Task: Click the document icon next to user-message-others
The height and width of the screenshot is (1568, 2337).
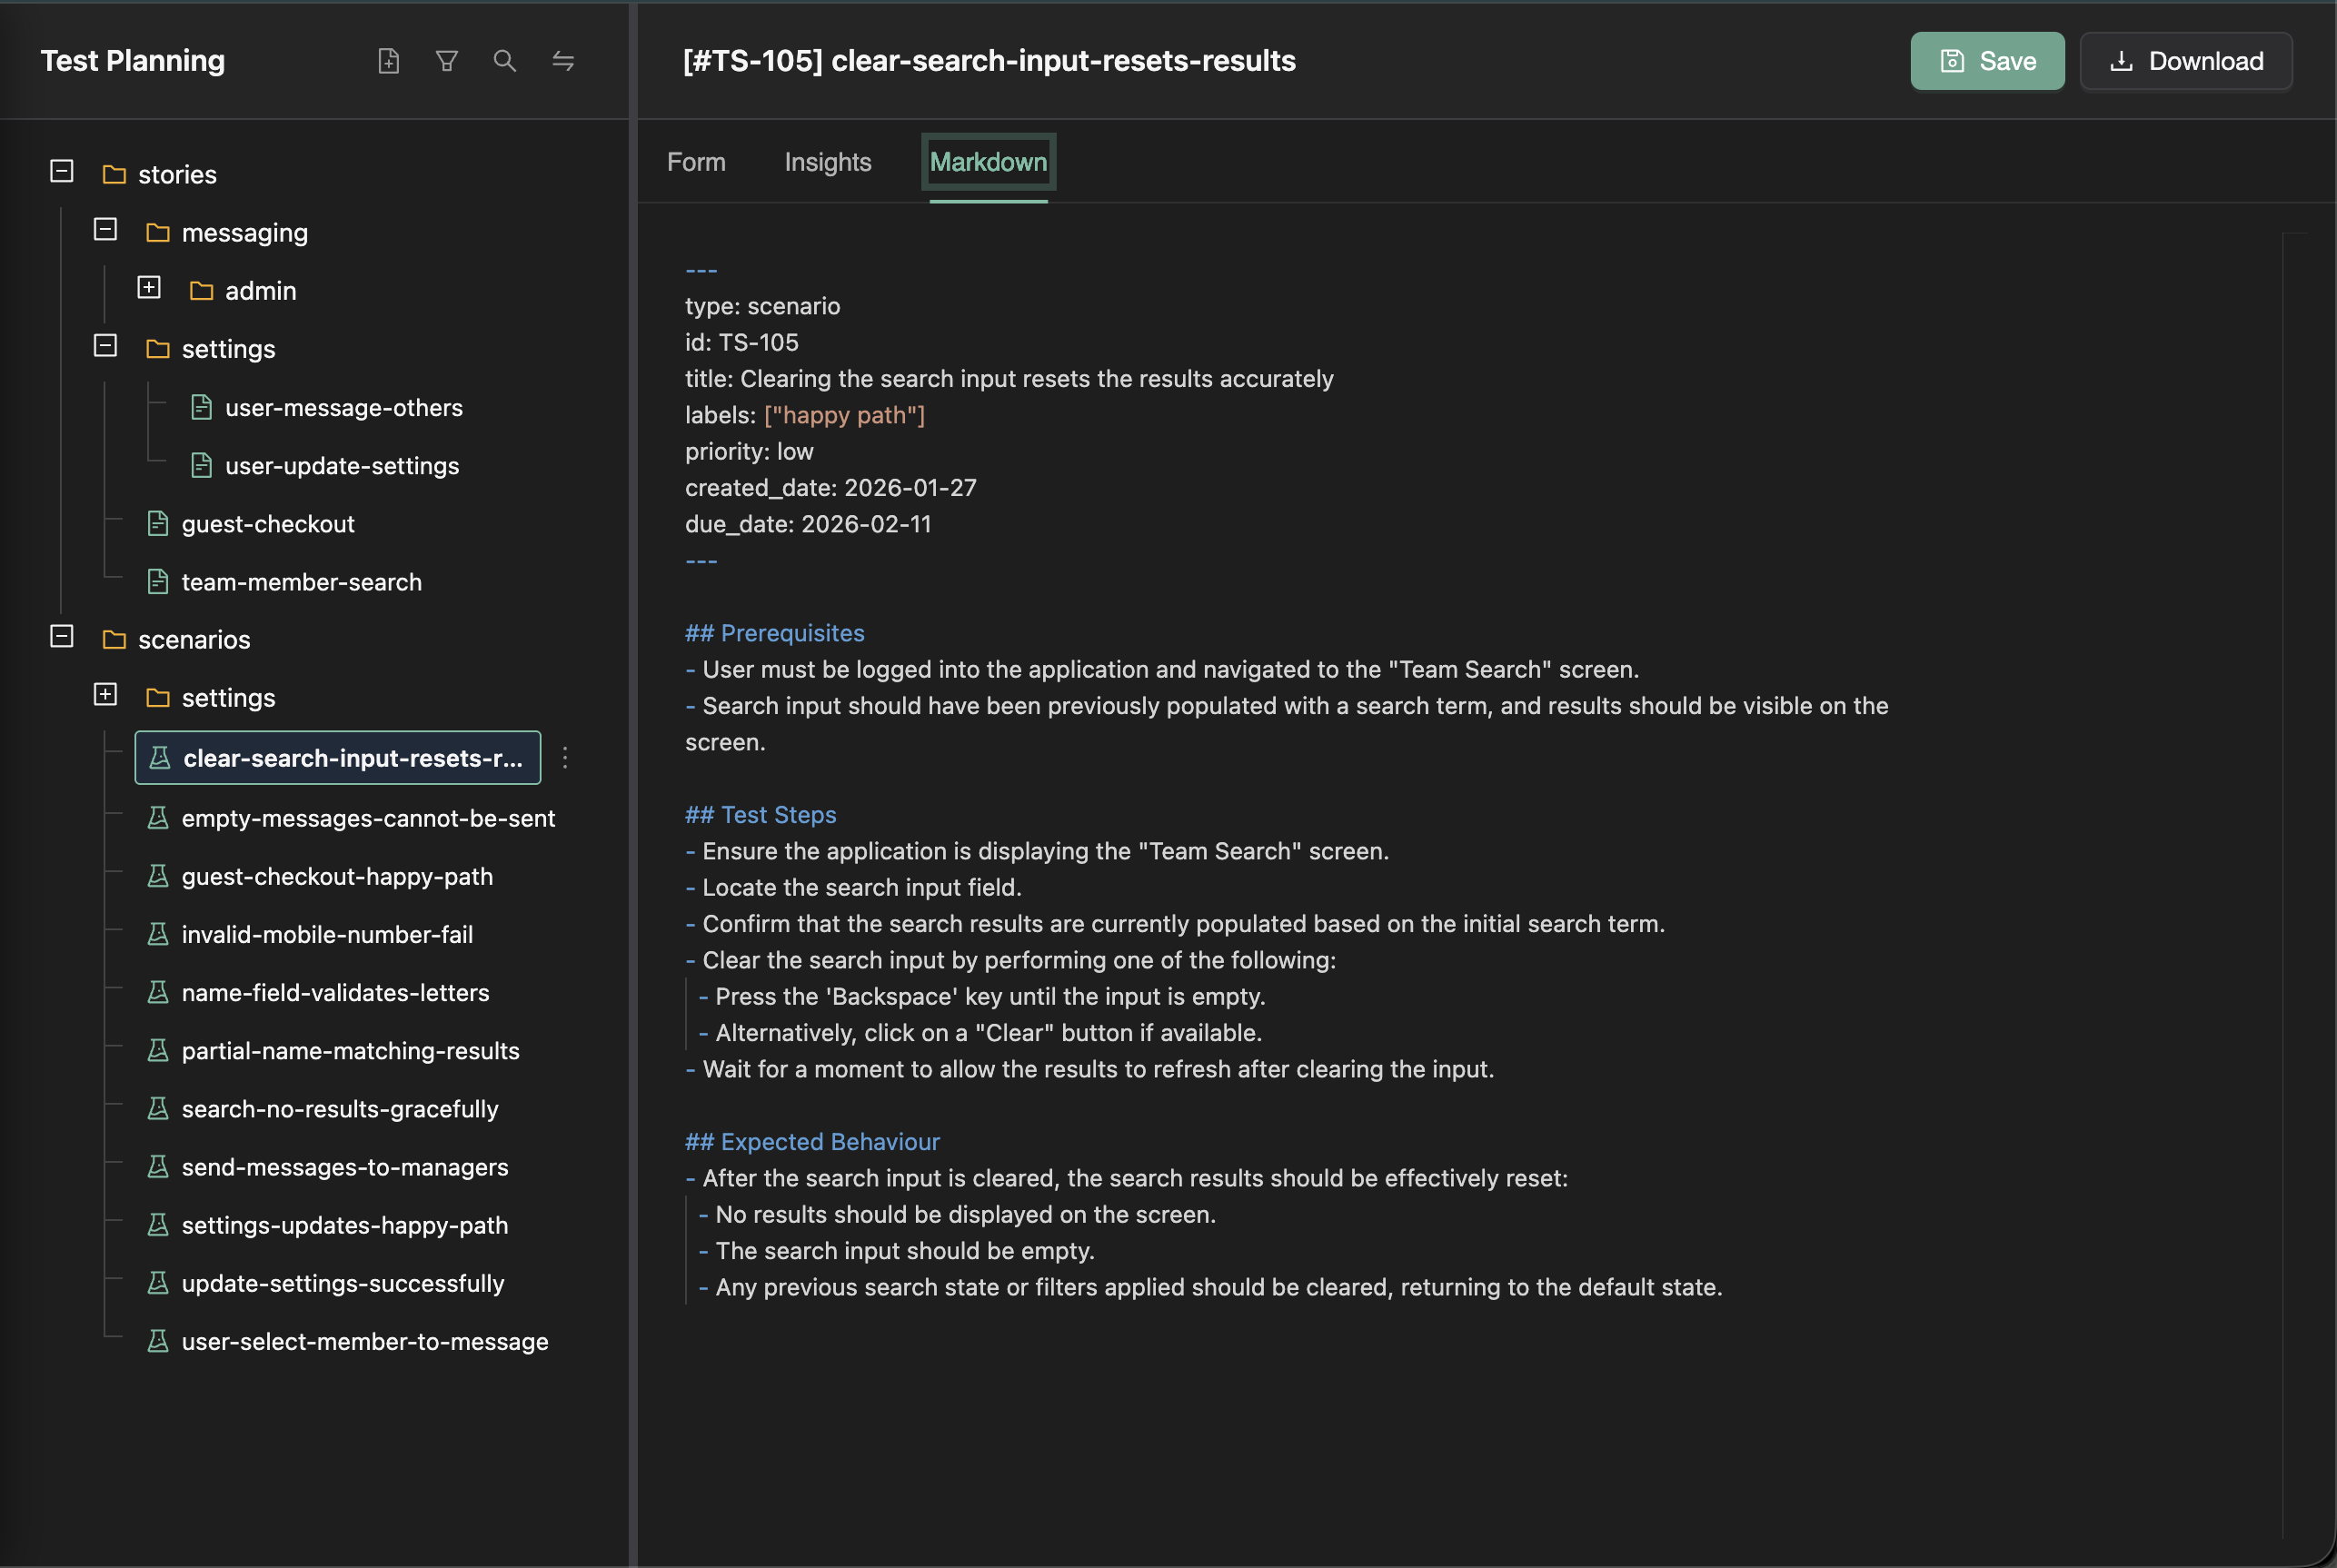Action: pos(201,407)
